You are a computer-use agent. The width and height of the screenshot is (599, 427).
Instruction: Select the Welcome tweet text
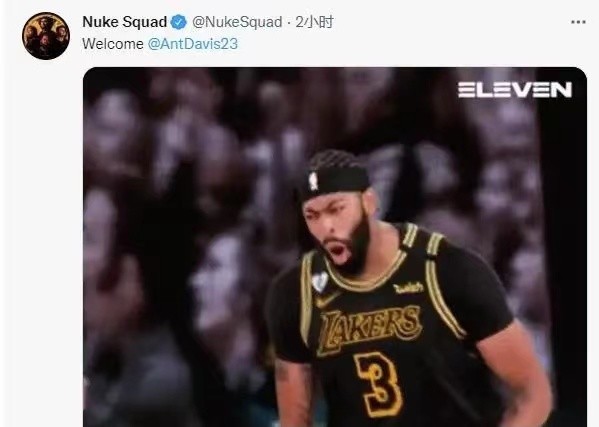point(113,44)
